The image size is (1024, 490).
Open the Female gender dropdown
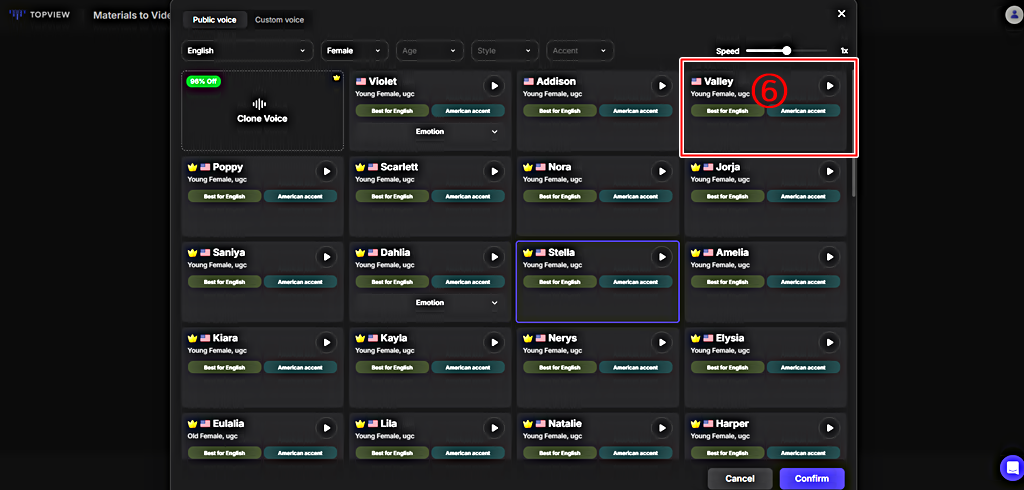click(x=354, y=50)
